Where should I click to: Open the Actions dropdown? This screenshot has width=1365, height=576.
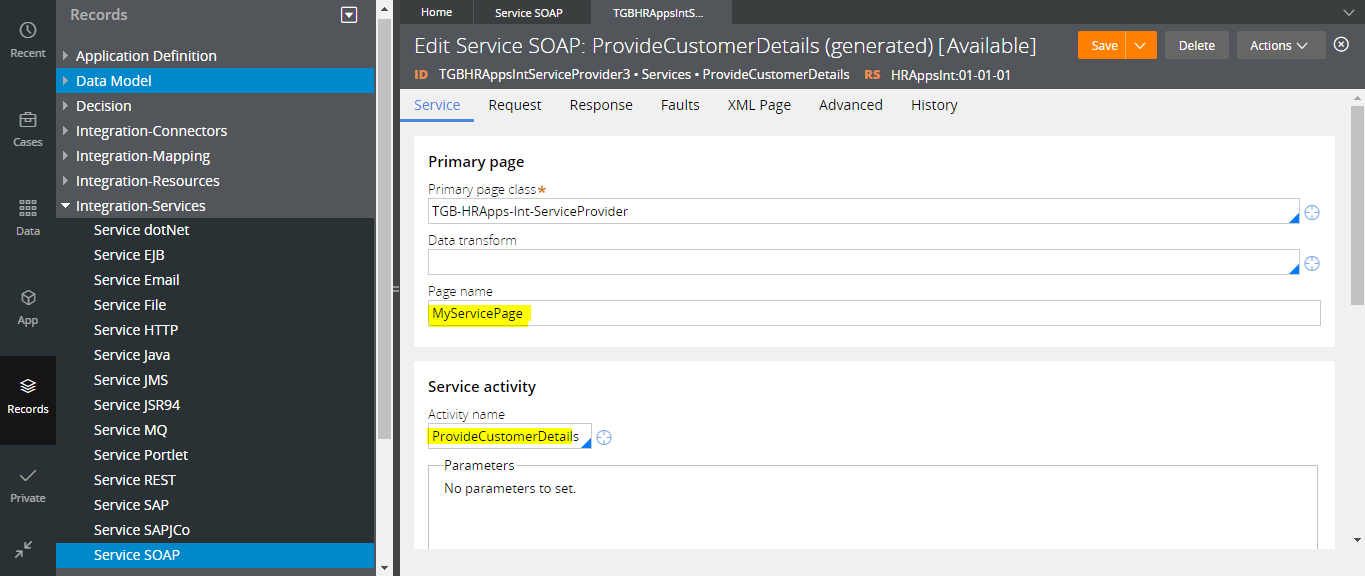(1280, 45)
